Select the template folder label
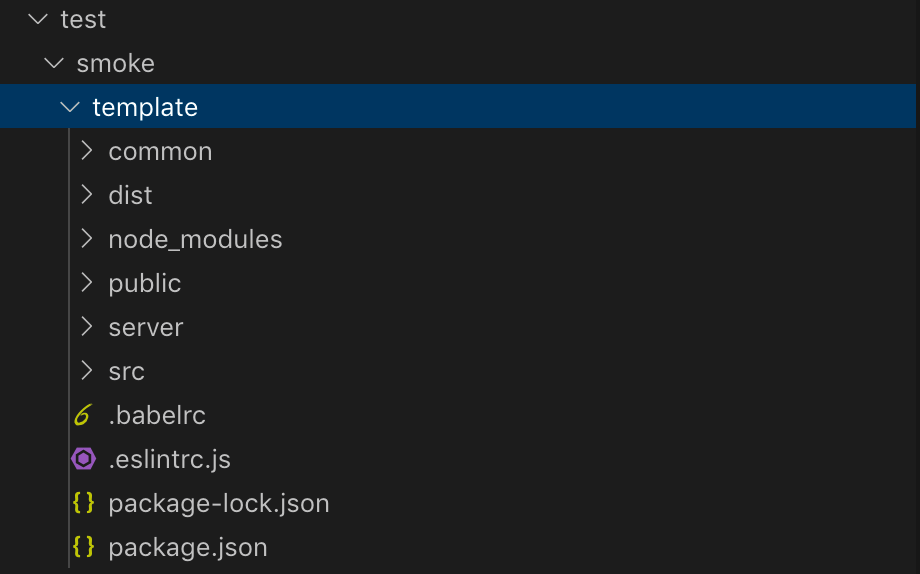 click(x=145, y=107)
